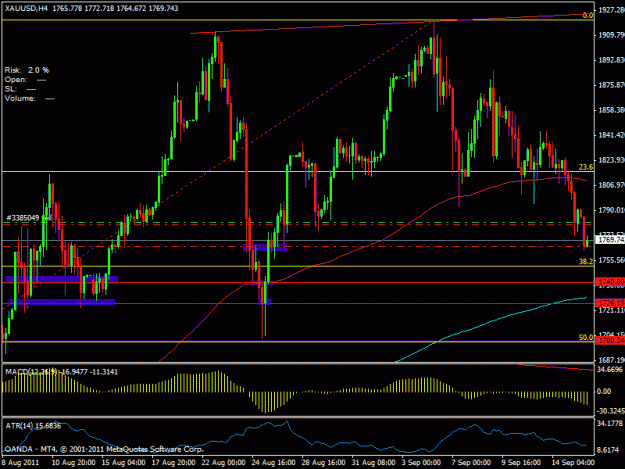Click the 0.0 Fibonacci level label
This screenshot has height=469, width=625.
[588, 16]
